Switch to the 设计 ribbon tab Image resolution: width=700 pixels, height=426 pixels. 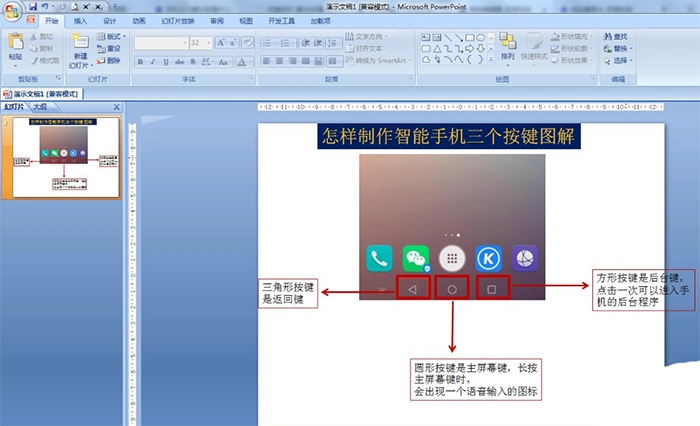110,21
